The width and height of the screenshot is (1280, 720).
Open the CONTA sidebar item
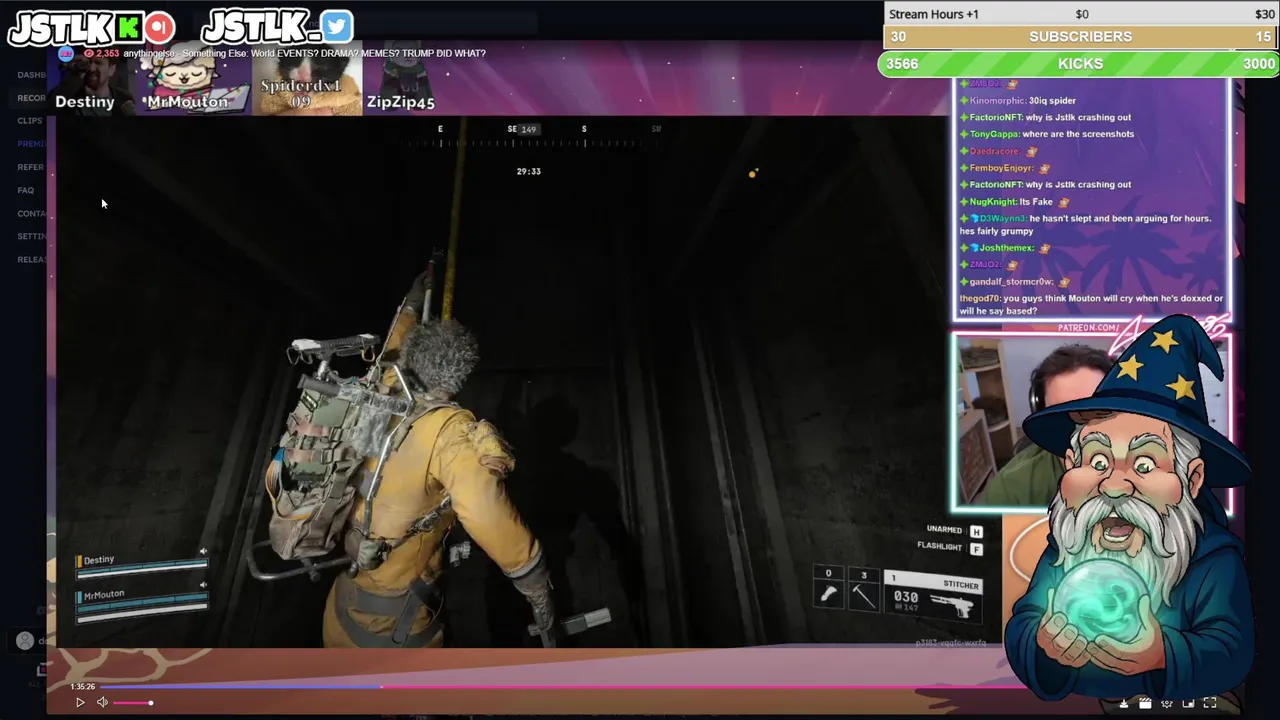point(31,213)
